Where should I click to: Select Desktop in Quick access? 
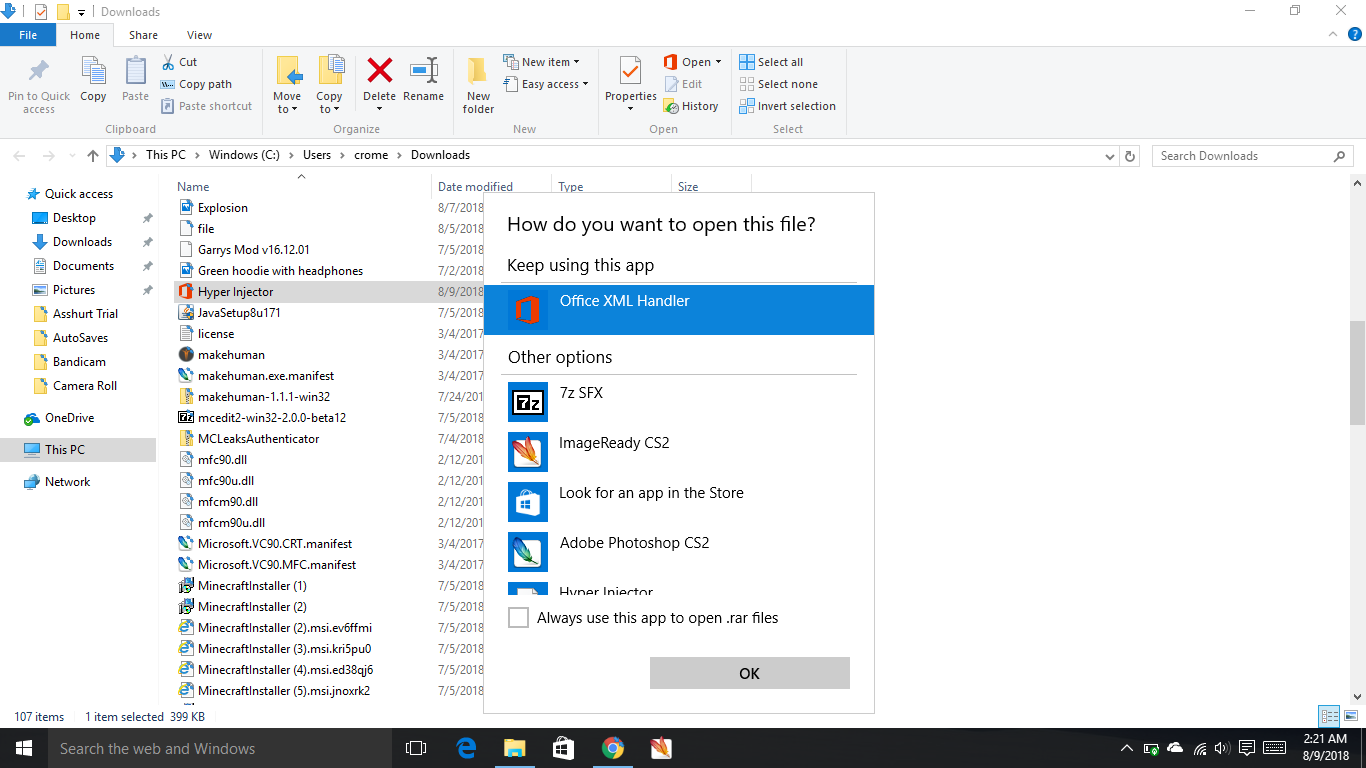pyautogui.click(x=74, y=218)
